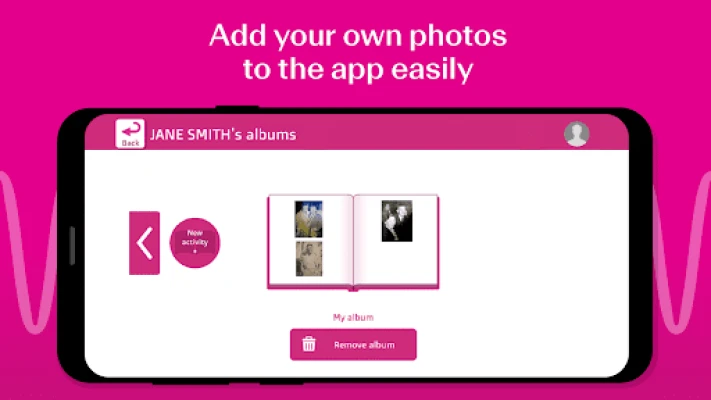Click the JANE SMITH's albums title
Viewport: 711px width, 400px height.
(223, 135)
